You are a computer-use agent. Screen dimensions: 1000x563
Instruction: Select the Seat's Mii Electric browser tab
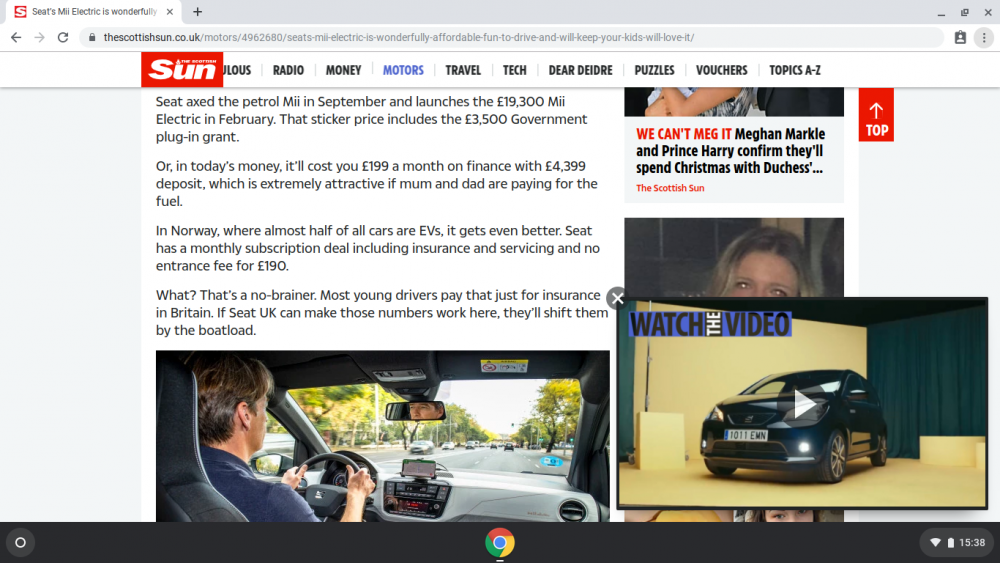click(x=94, y=11)
